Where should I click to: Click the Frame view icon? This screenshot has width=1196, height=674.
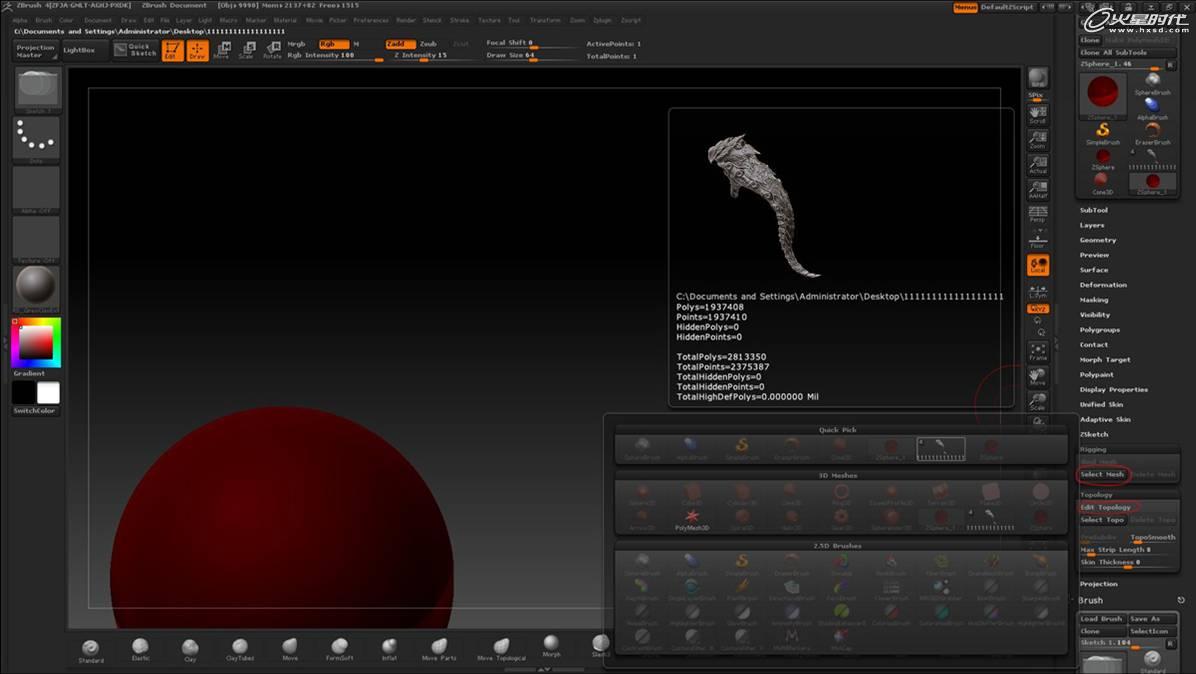[1038, 351]
